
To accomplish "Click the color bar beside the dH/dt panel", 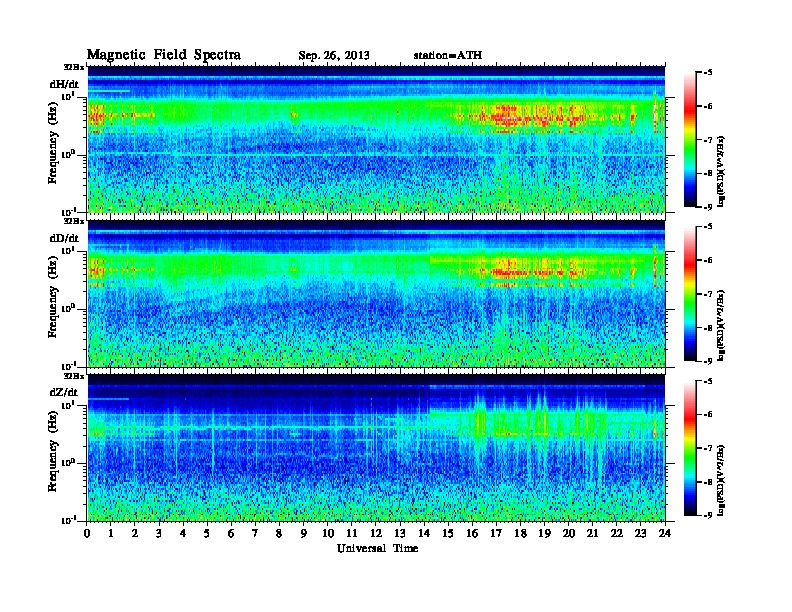I will pos(689,139).
